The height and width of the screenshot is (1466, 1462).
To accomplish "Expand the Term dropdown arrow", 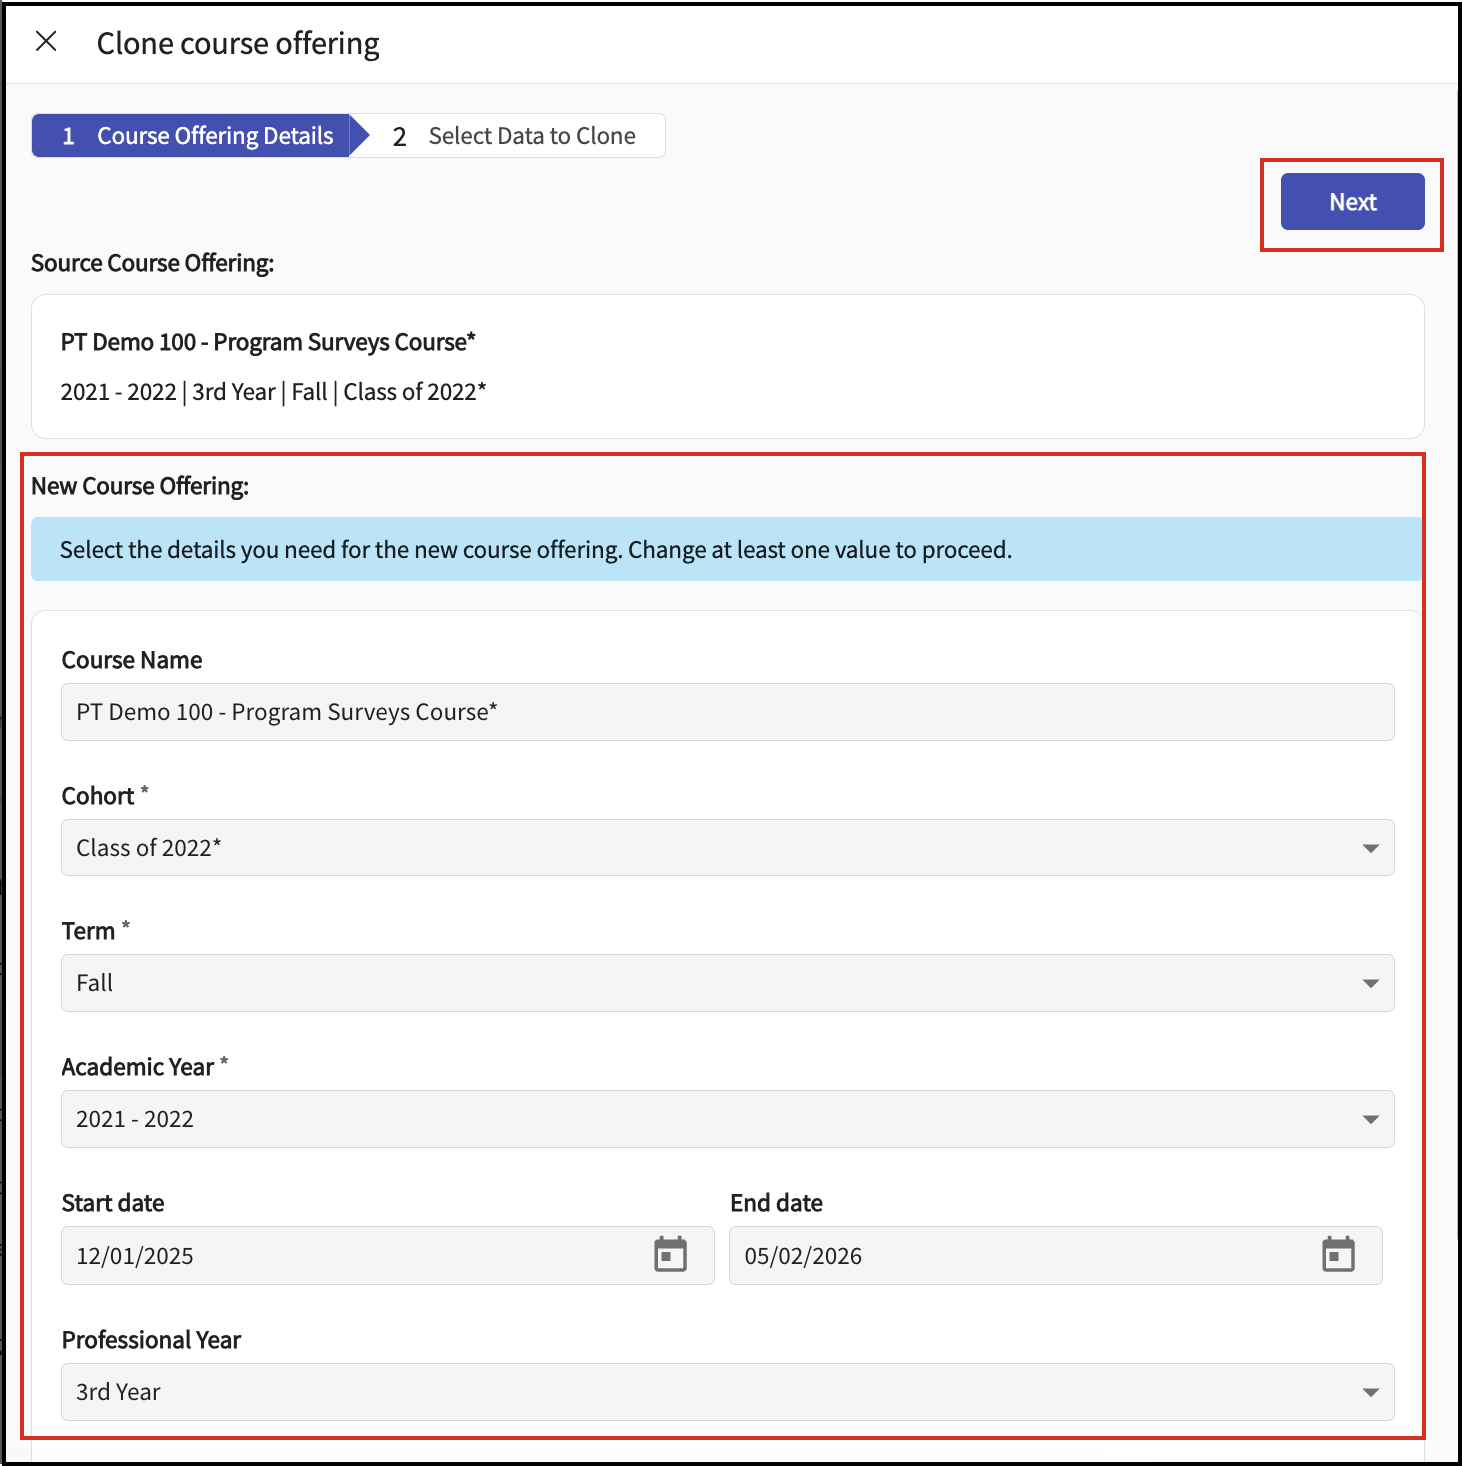I will pyautogui.click(x=1370, y=983).
